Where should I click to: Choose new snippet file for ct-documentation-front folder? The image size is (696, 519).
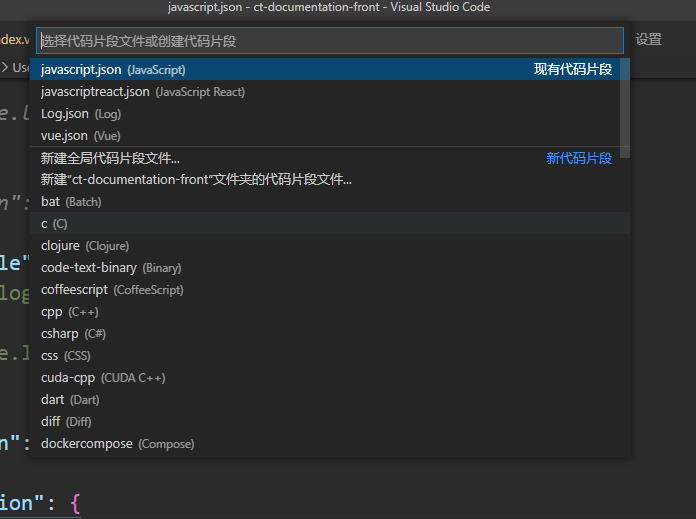click(x=330, y=179)
